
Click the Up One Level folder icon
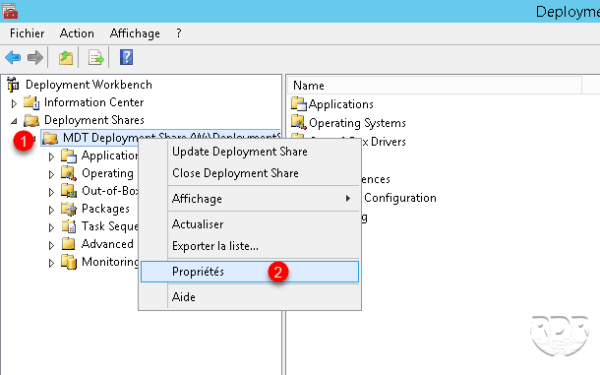[66, 58]
